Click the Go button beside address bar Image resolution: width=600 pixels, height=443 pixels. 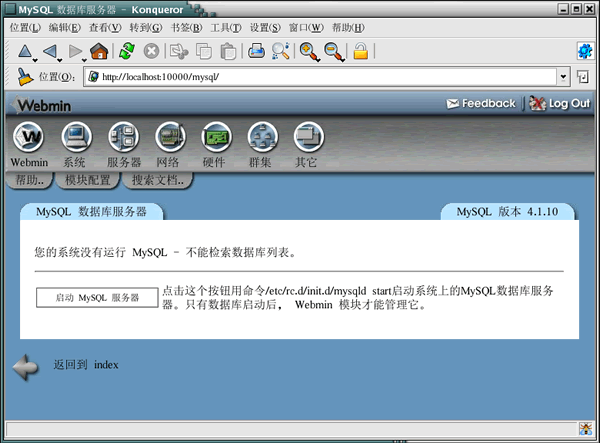click(583, 77)
